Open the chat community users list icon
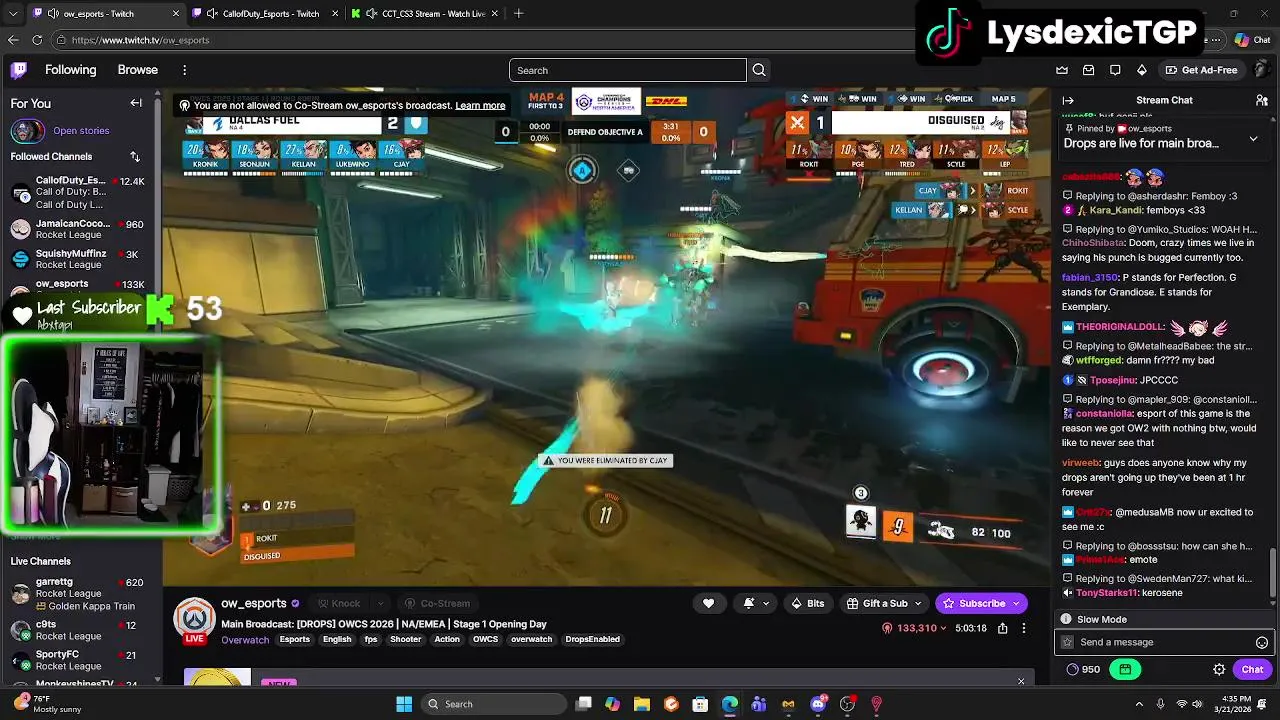The height and width of the screenshot is (720, 1280). click(x=1262, y=100)
